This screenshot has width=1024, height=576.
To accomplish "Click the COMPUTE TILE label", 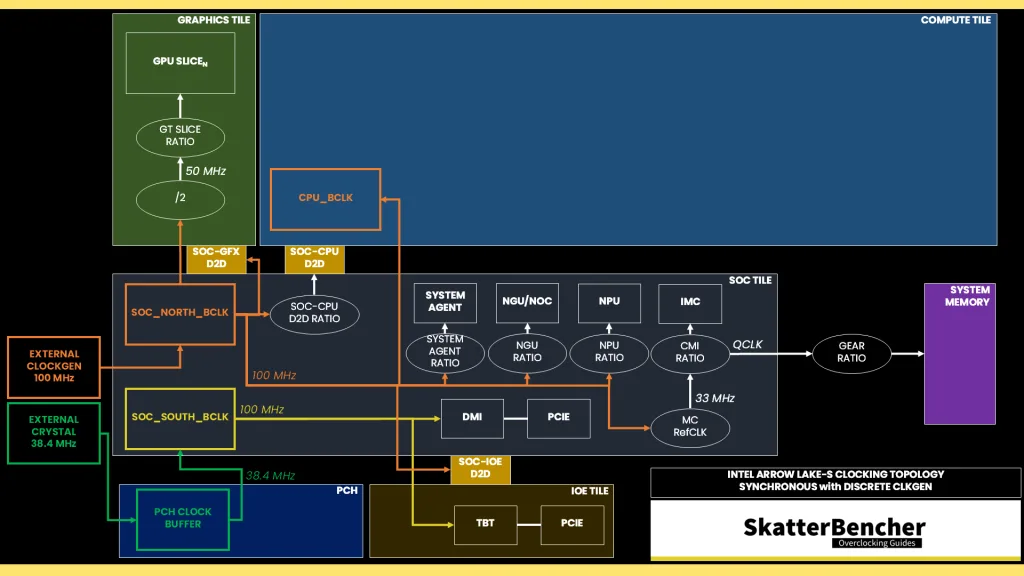I will pos(955,20).
